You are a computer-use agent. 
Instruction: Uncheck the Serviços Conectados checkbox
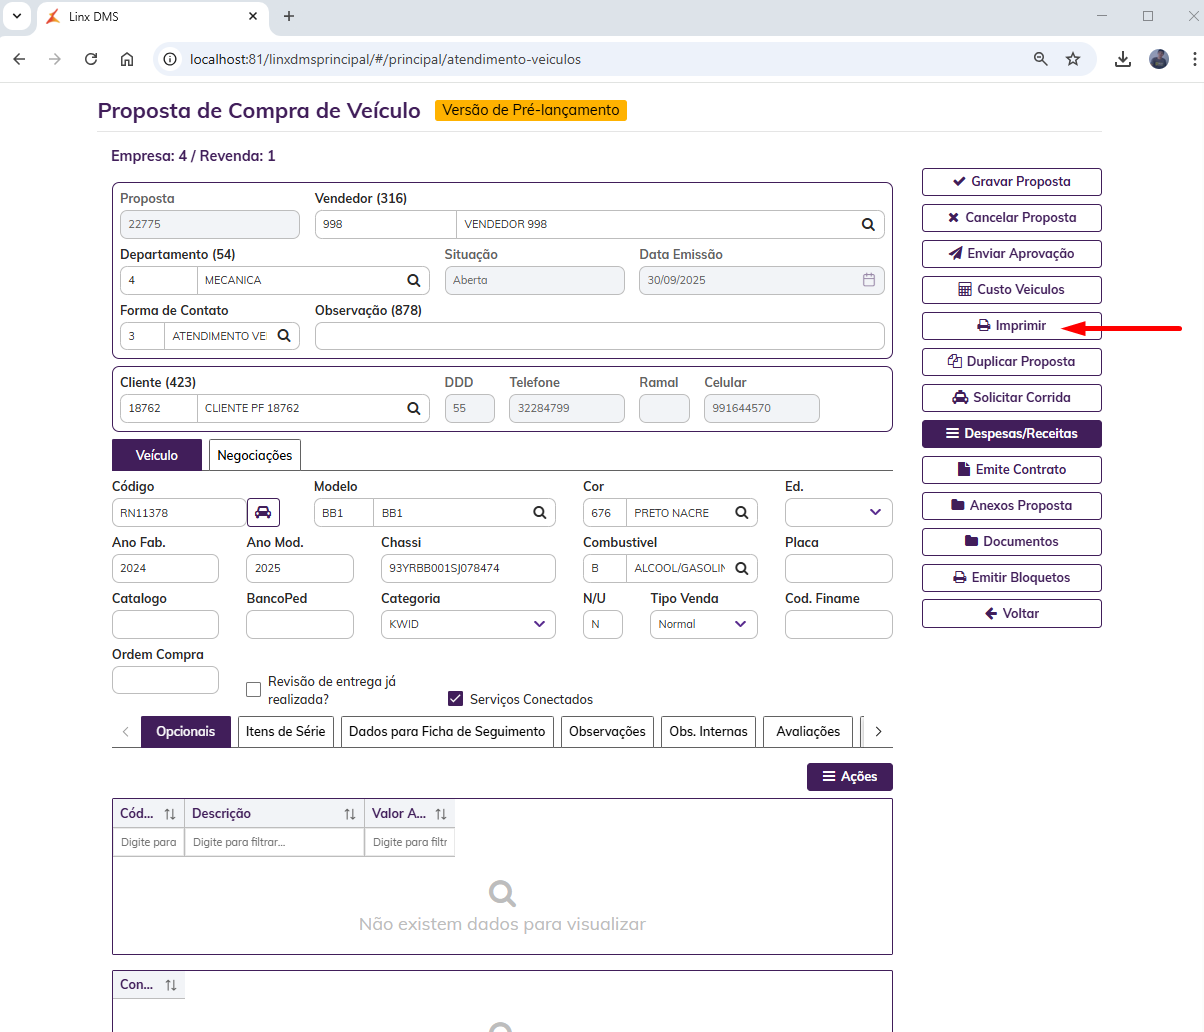click(456, 699)
